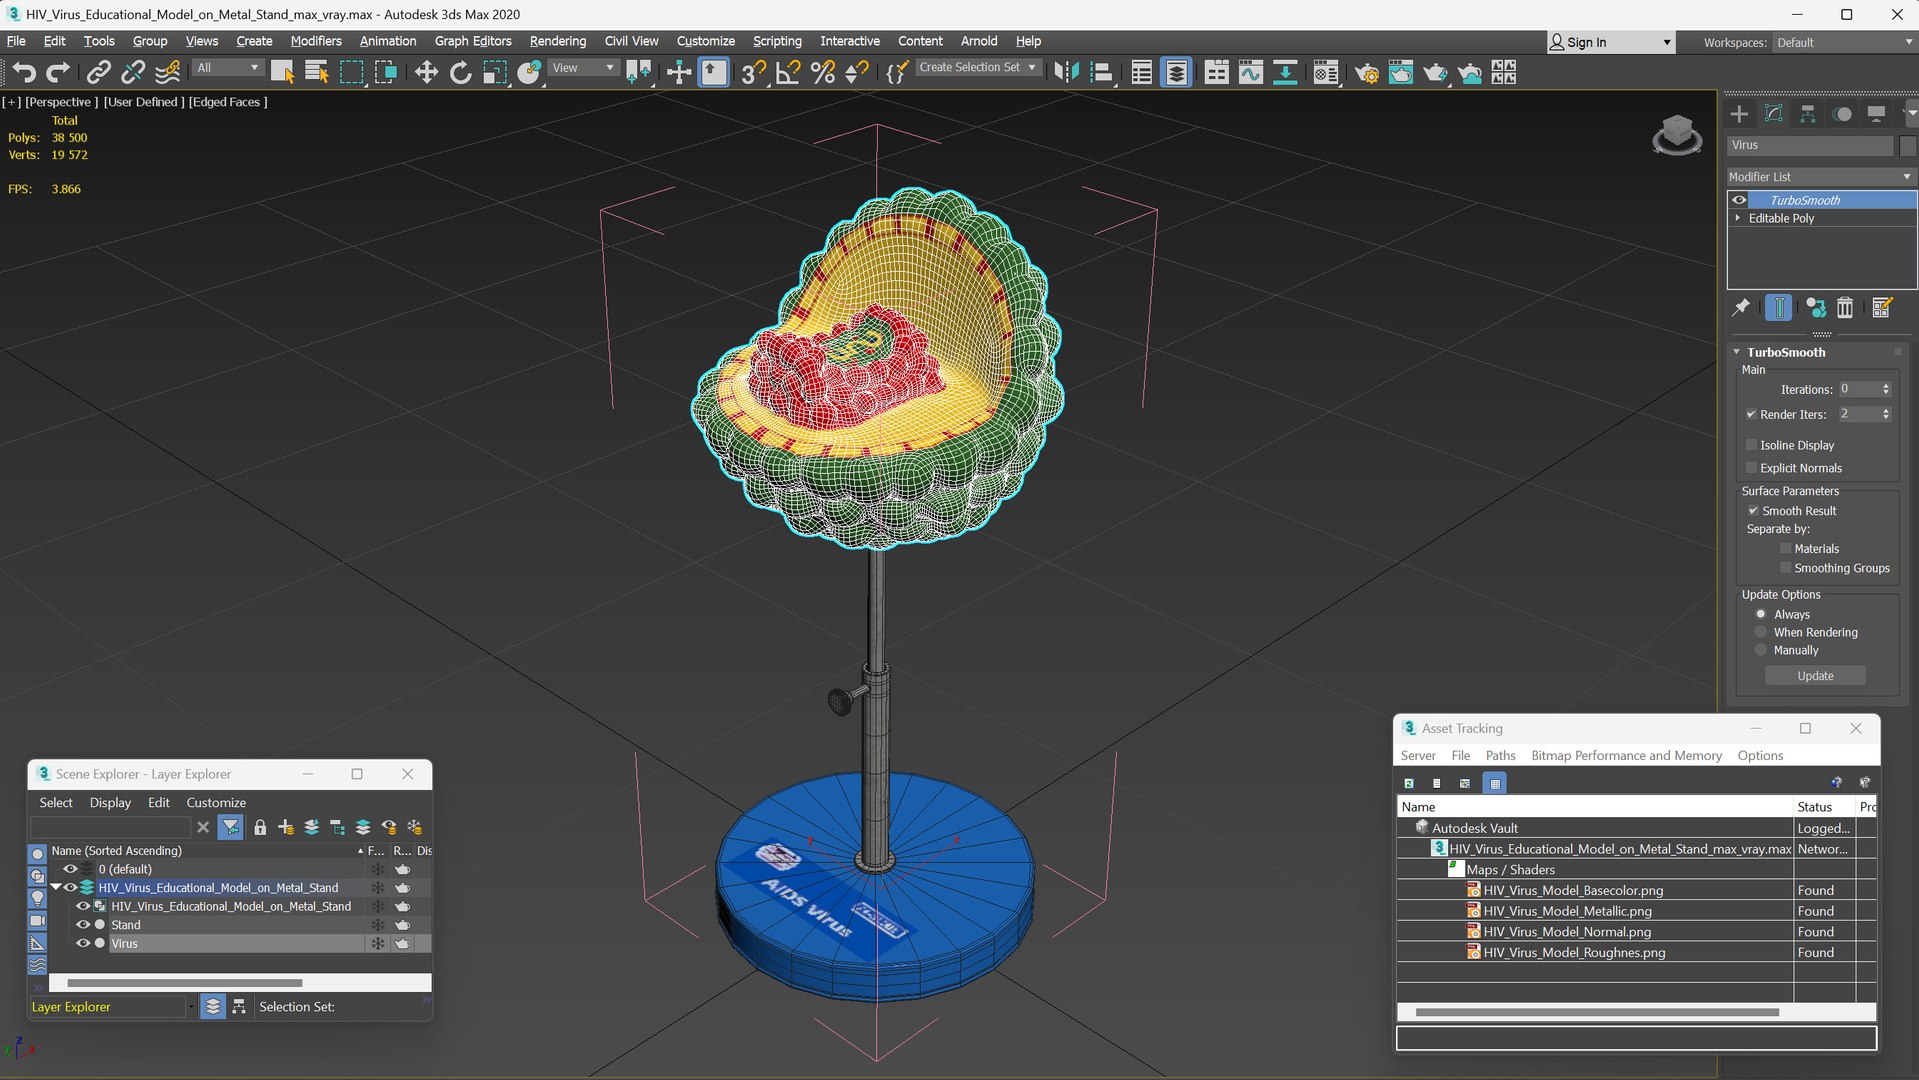The width and height of the screenshot is (1919, 1080).
Task: Activate the Select and Rotate tool
Action: coord(460,72)
